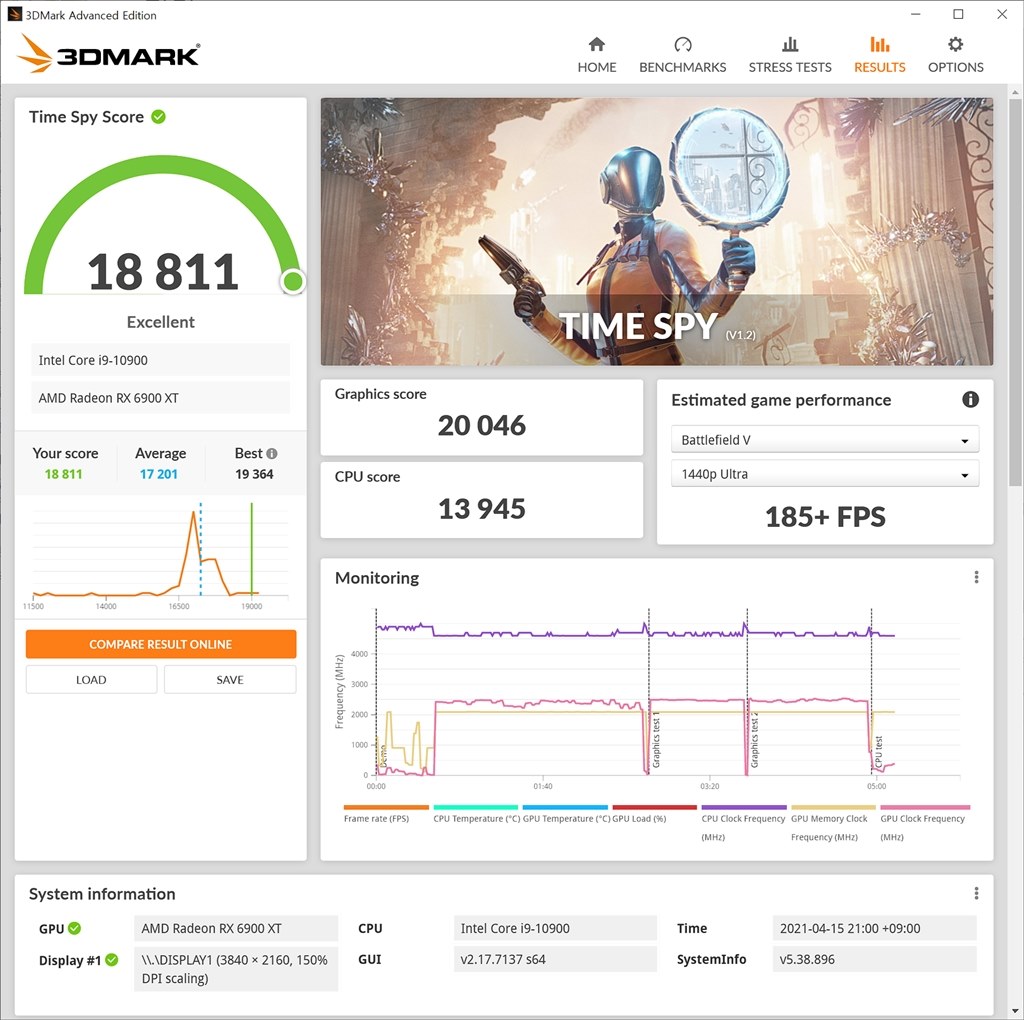Click the GUI version v2.17.7137 s64

555,959
